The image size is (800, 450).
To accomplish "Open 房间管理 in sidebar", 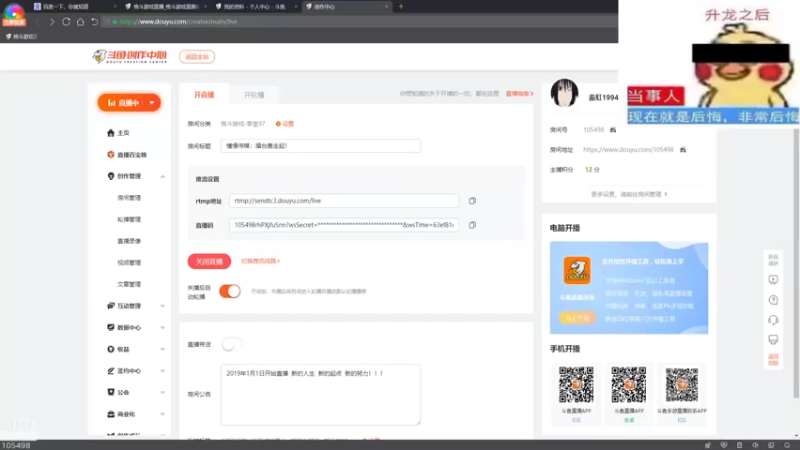I will coord(129,198).
